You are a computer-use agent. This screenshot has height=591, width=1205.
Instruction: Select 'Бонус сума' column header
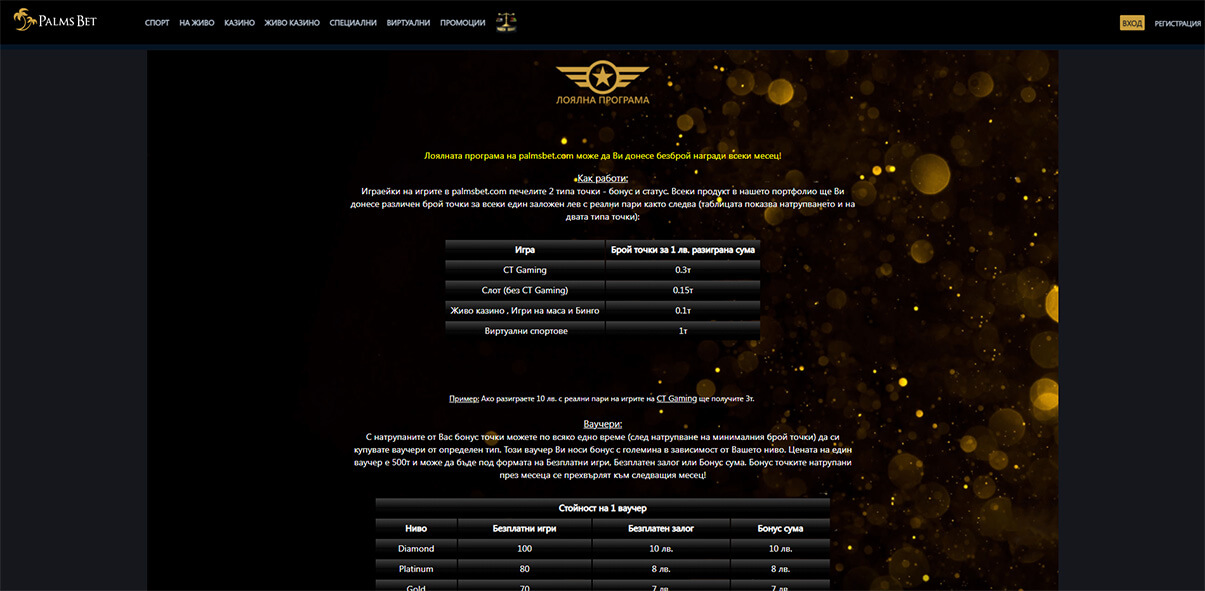(x=780, y=528)
